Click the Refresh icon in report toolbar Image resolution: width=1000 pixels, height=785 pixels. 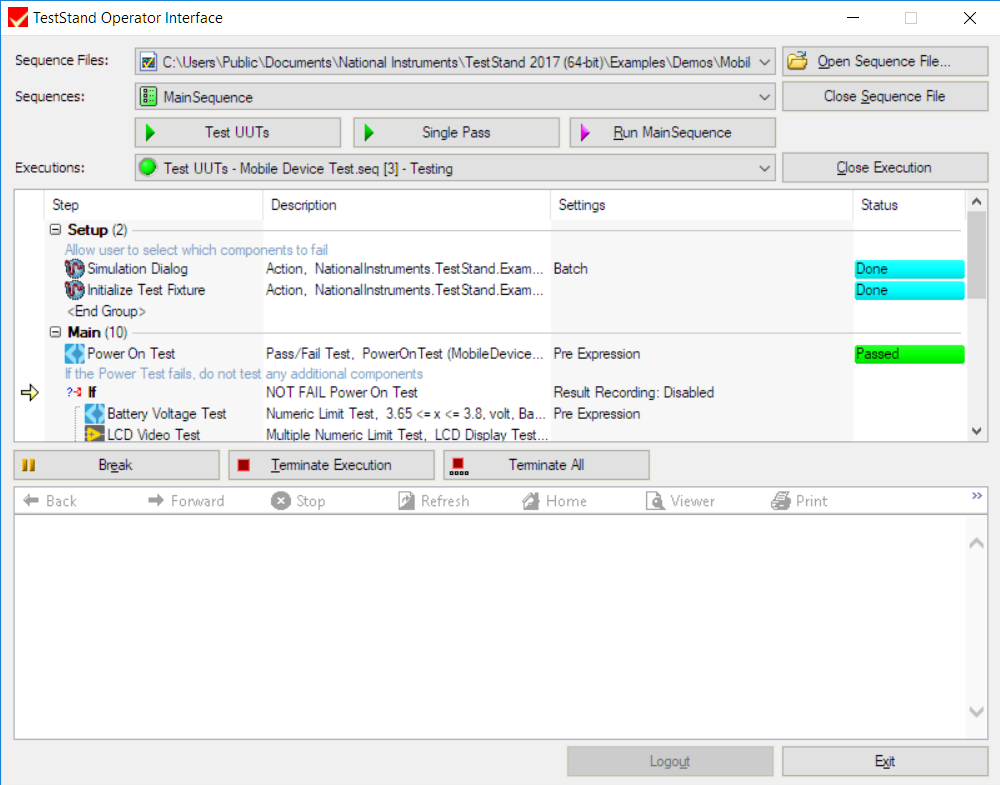tap(406, 501)
